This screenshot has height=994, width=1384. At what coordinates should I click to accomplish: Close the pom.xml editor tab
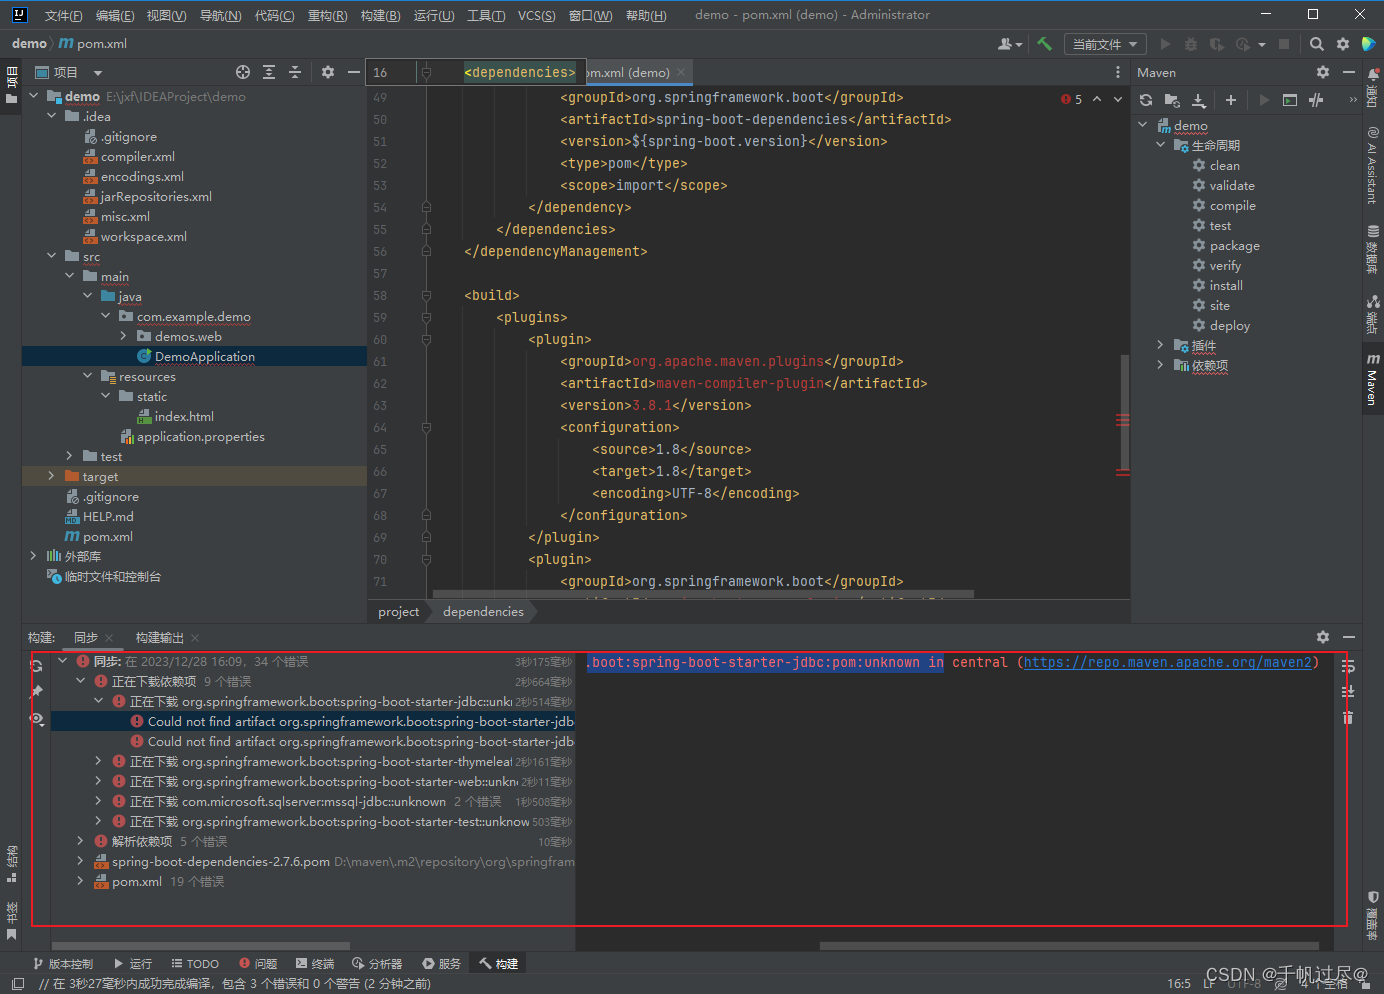(x=681, y=72)
